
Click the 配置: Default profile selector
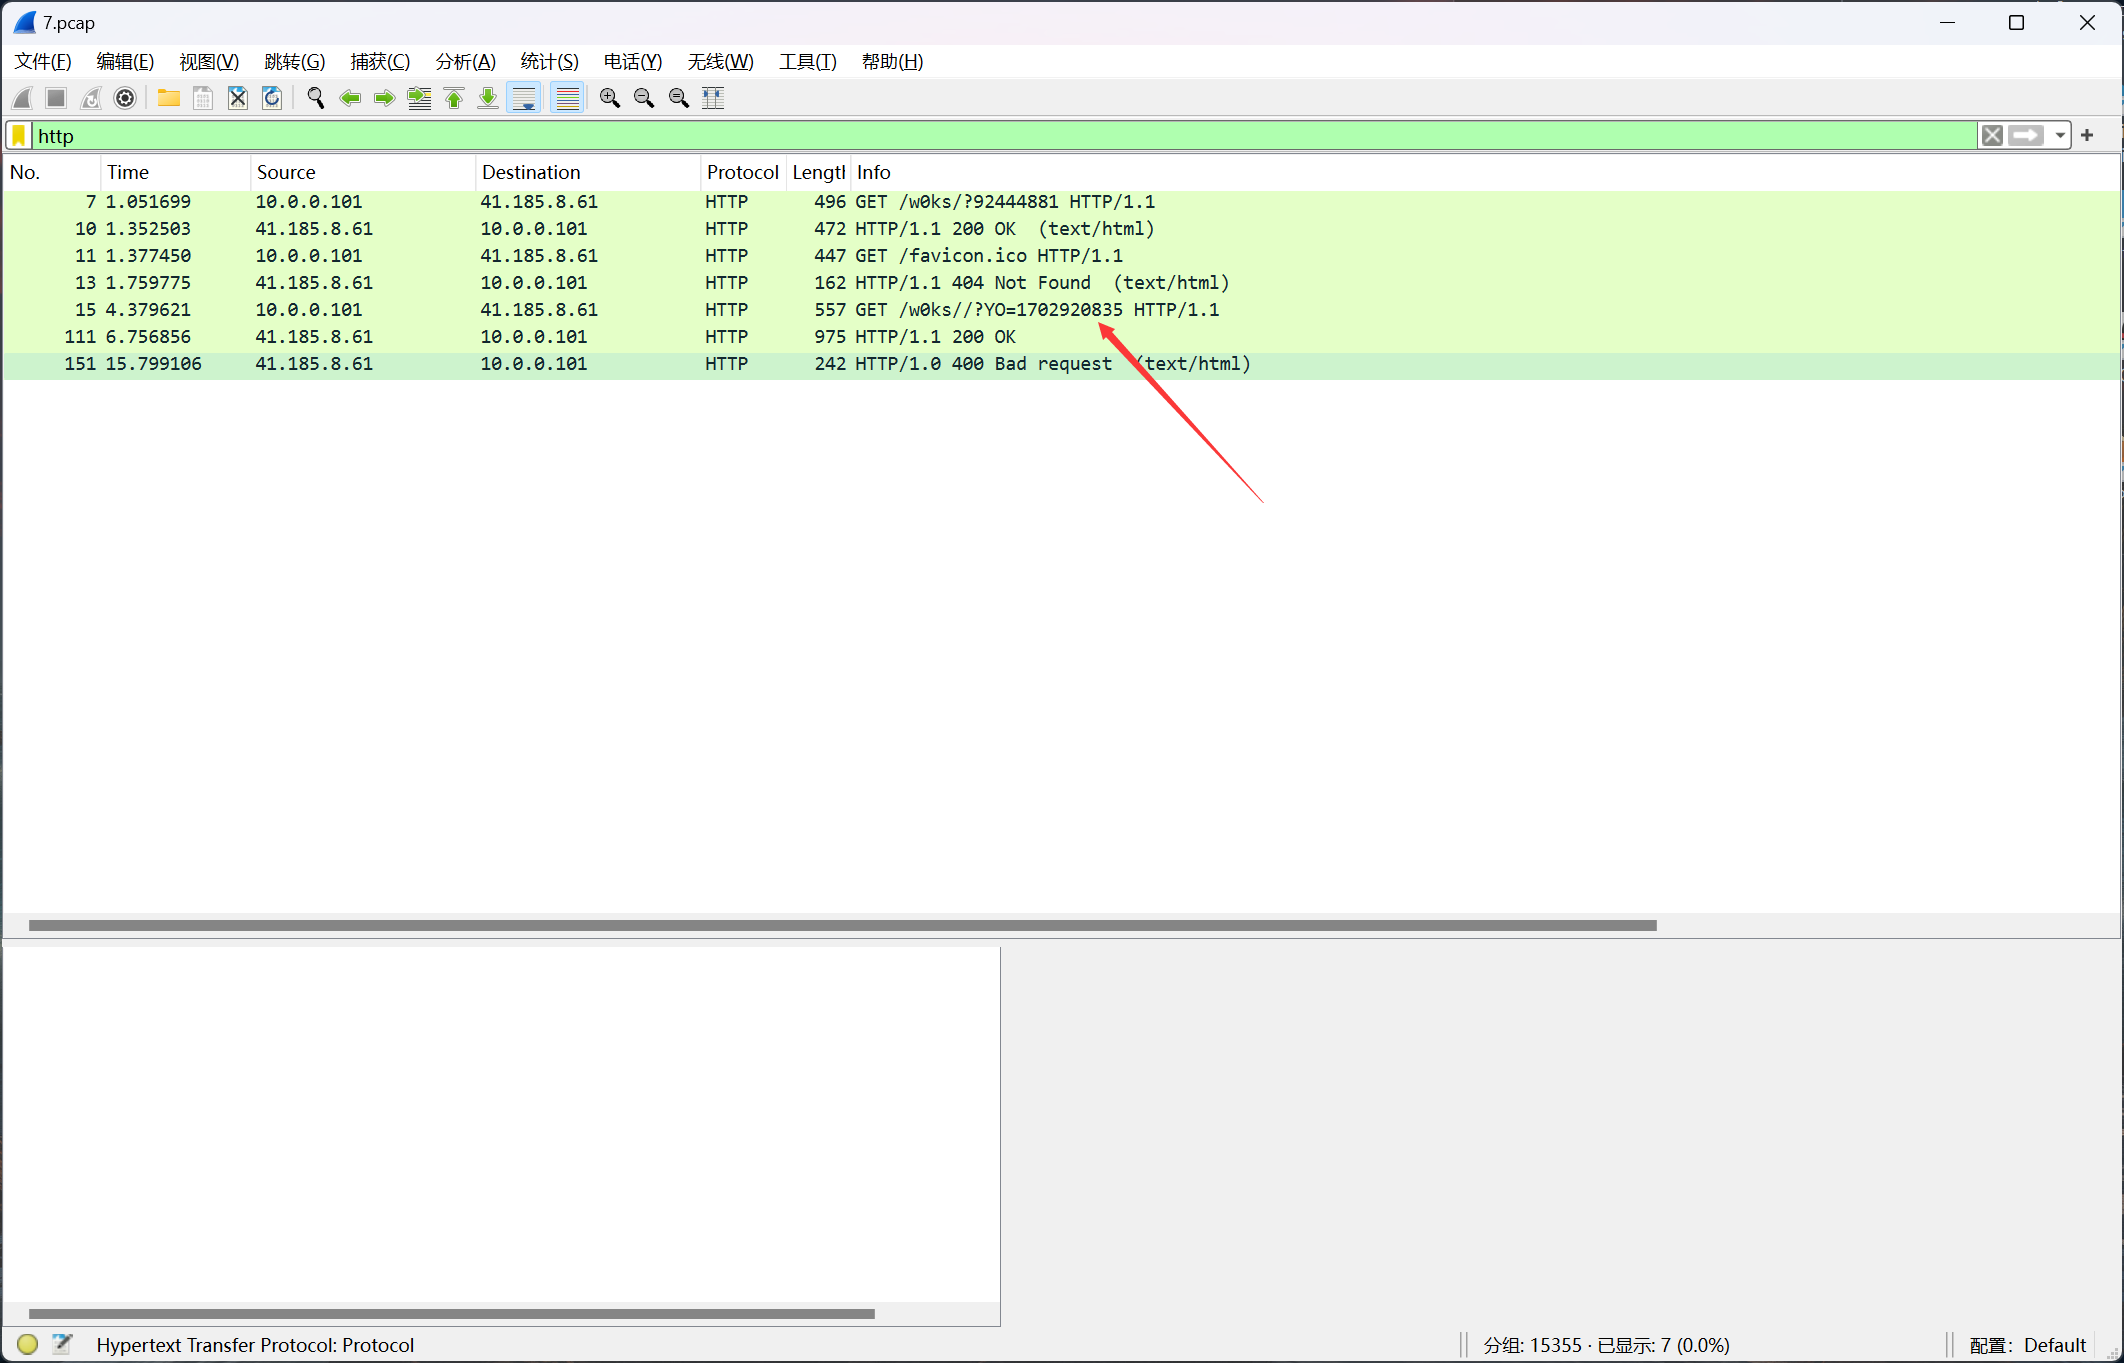[x=2027, y=1345]
